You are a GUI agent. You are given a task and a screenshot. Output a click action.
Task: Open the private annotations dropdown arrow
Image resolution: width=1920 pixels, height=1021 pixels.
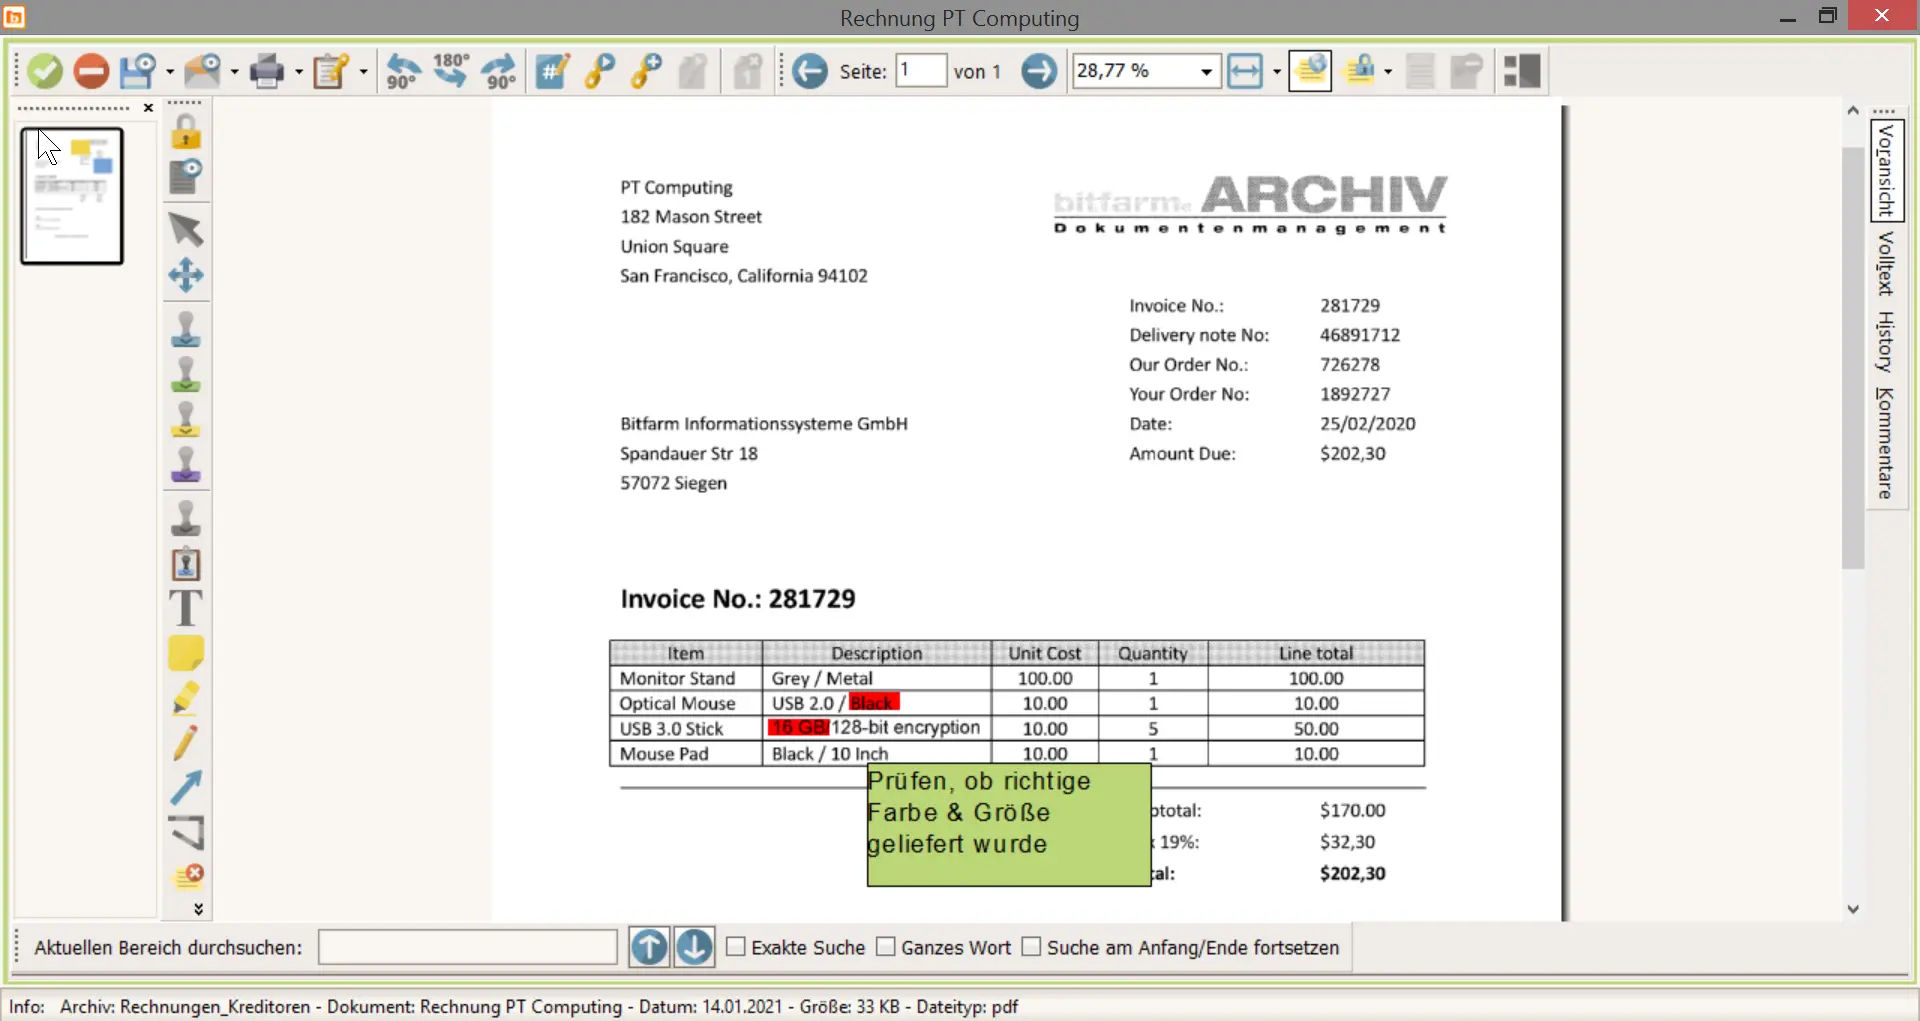coord(1388,72)
